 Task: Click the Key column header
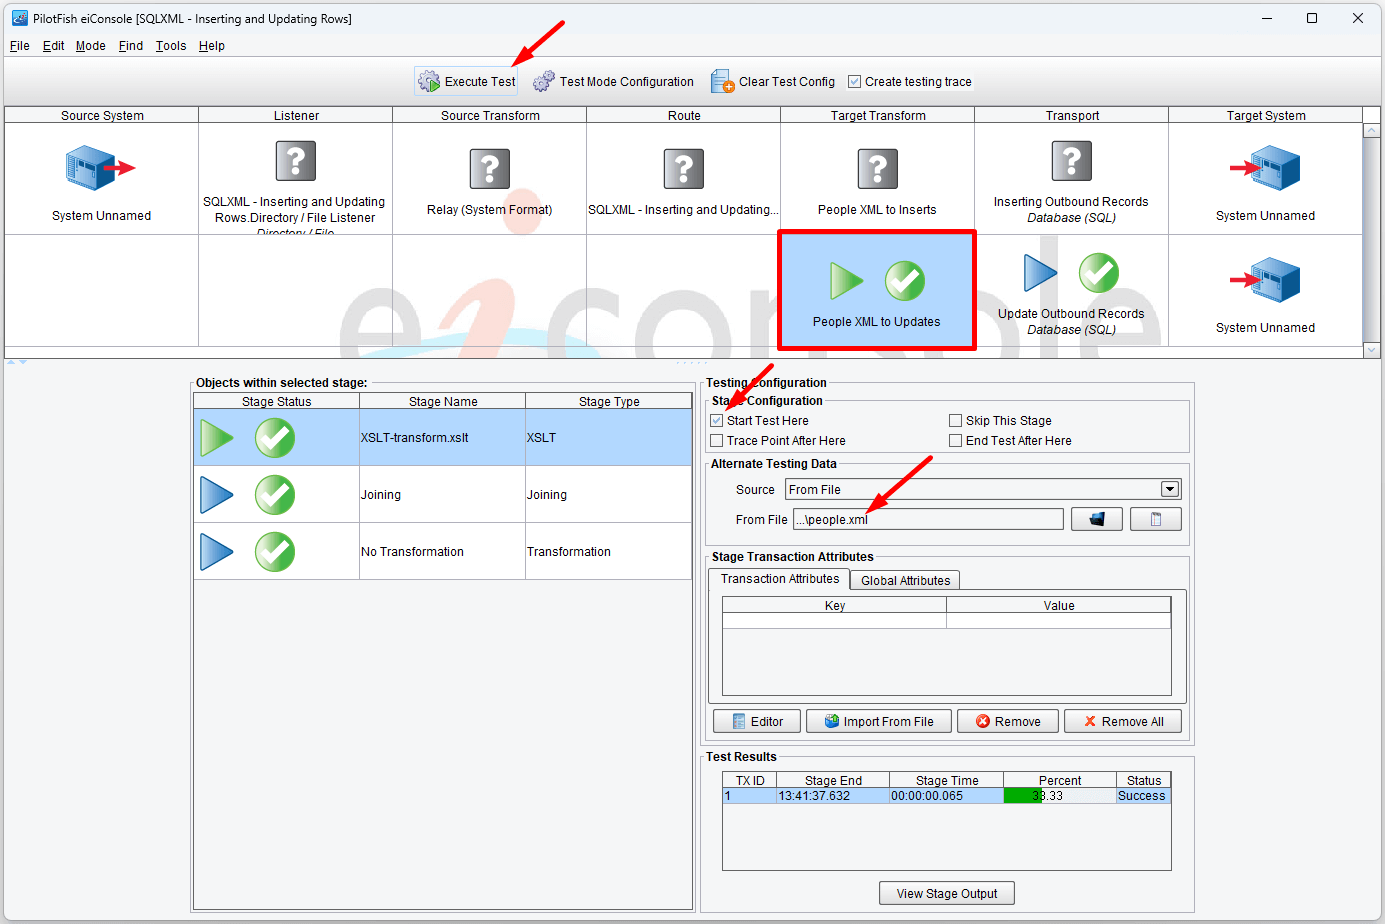[x=835, y=606]
